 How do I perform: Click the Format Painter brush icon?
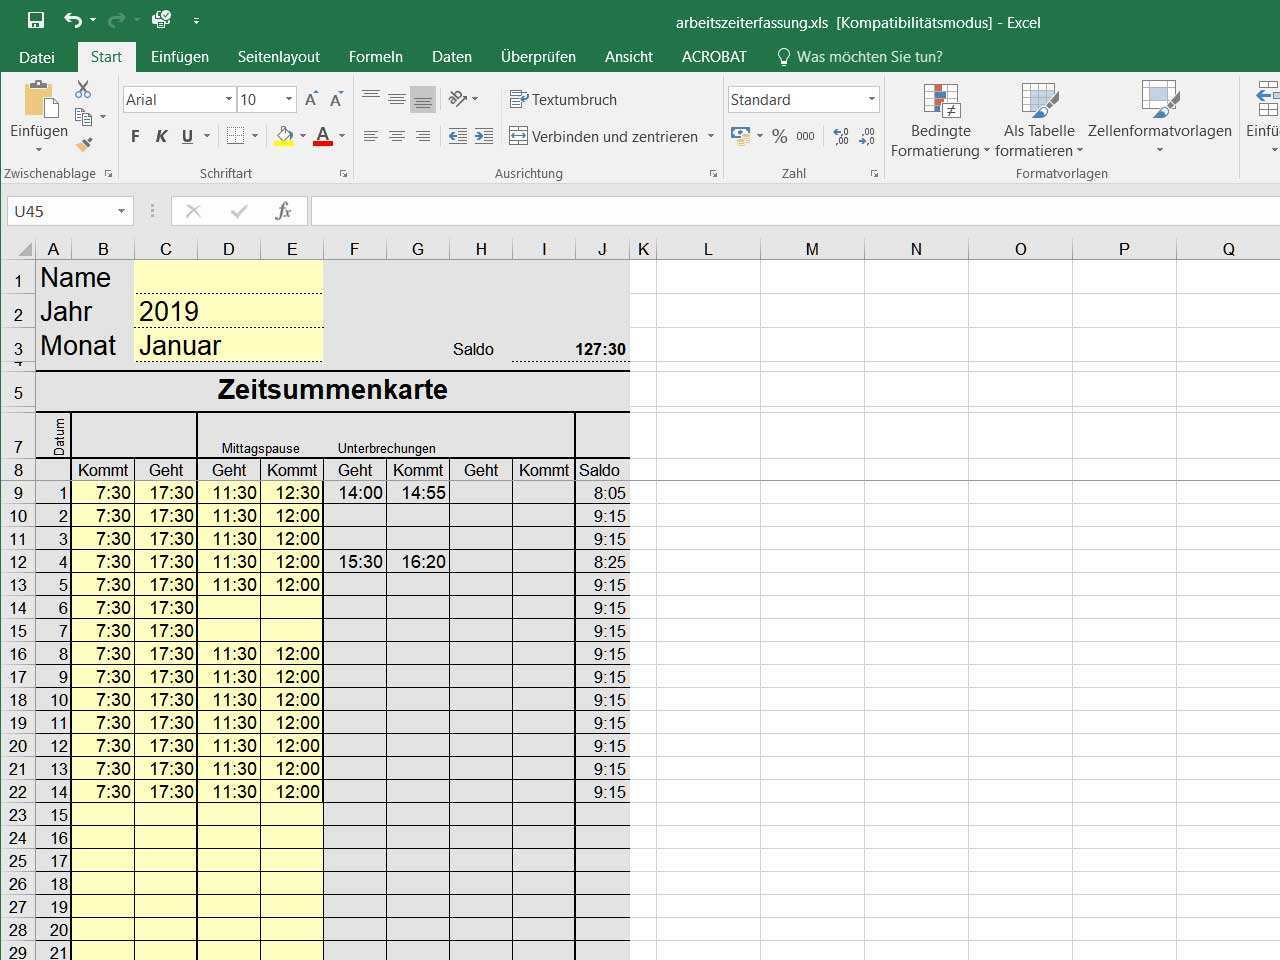point(84,145)
